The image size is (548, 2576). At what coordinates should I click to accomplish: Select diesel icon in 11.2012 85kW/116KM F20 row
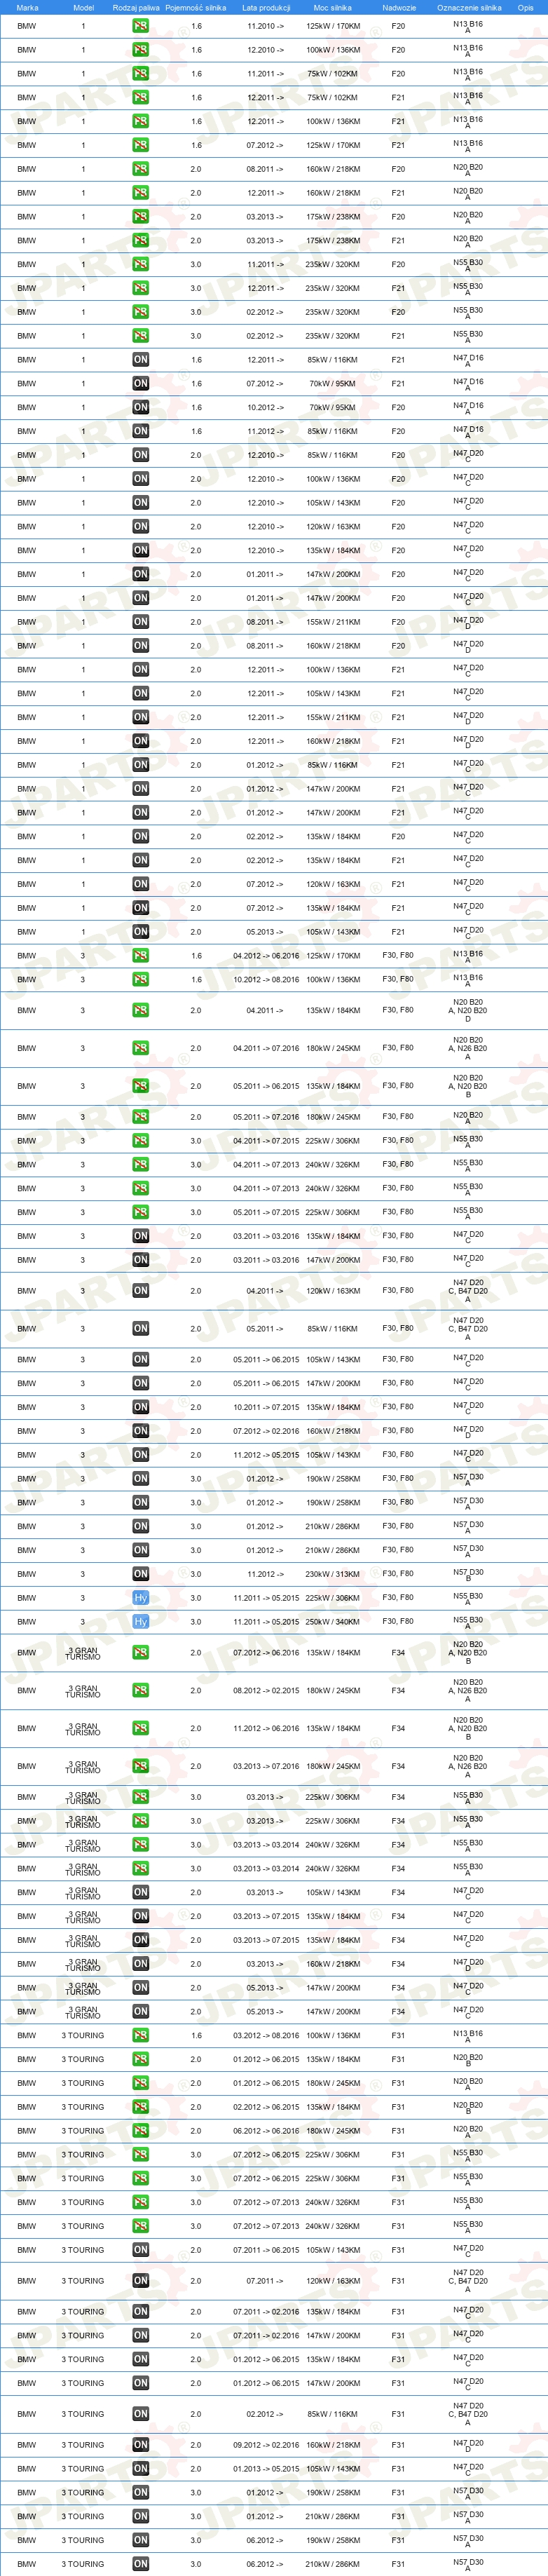[141, 431]
